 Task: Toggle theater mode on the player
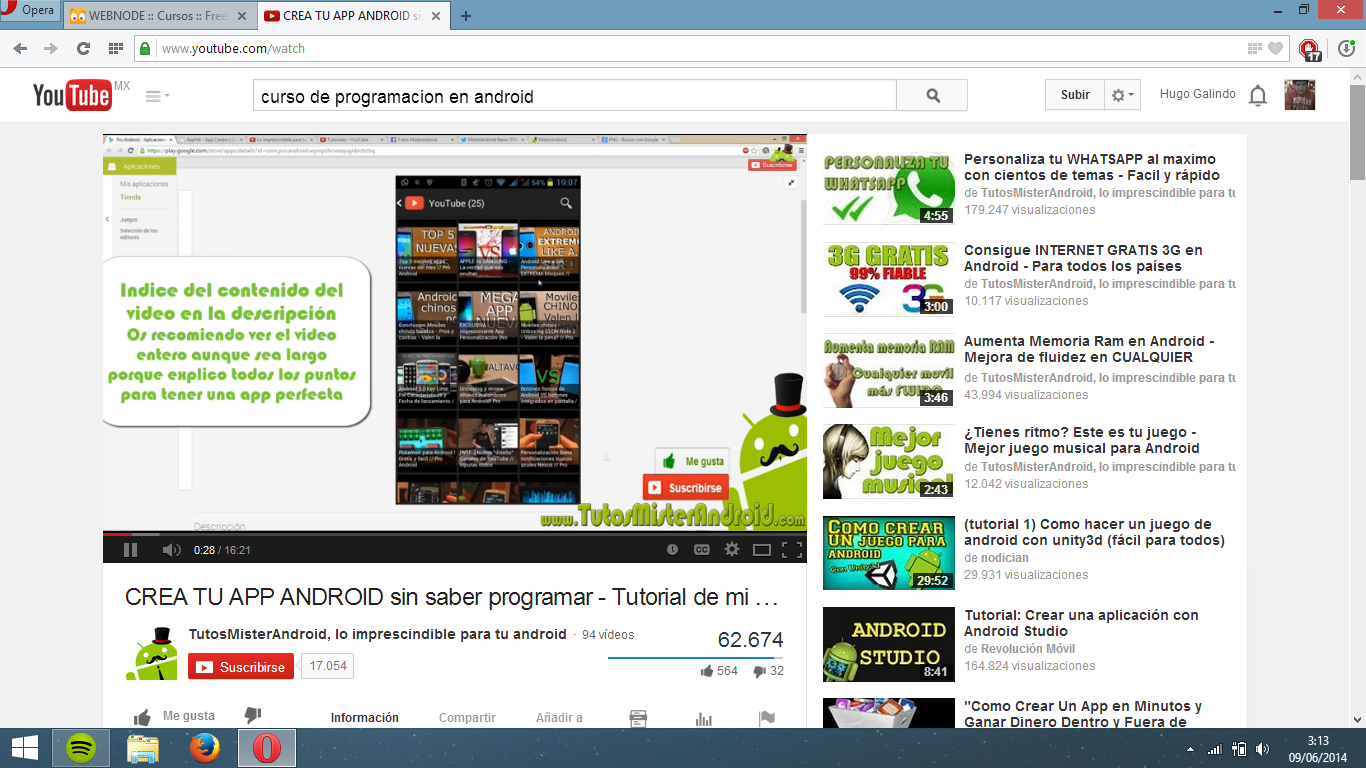click(x=762, y=550)
